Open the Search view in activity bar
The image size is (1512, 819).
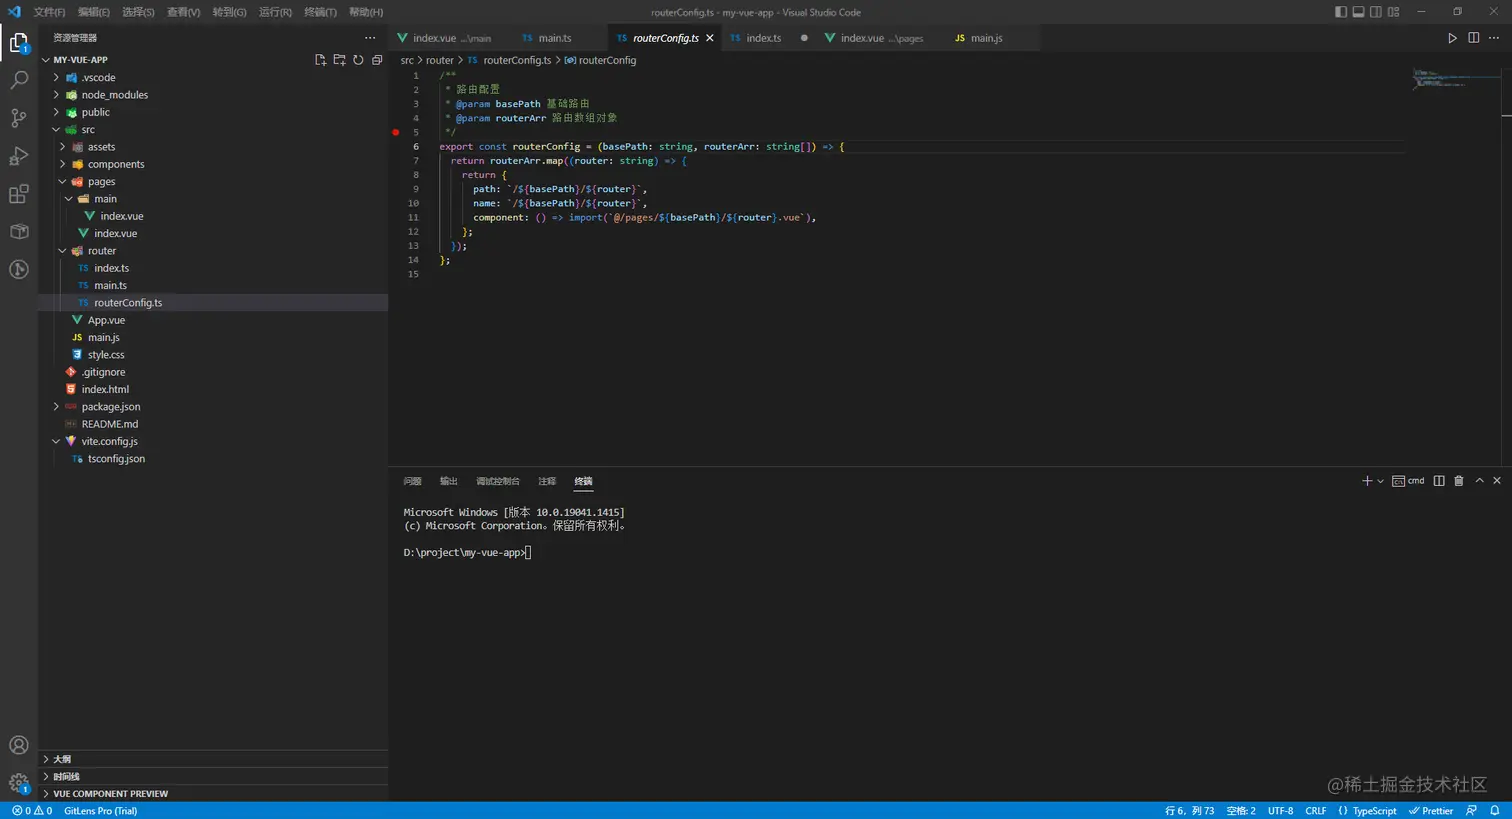19,80
